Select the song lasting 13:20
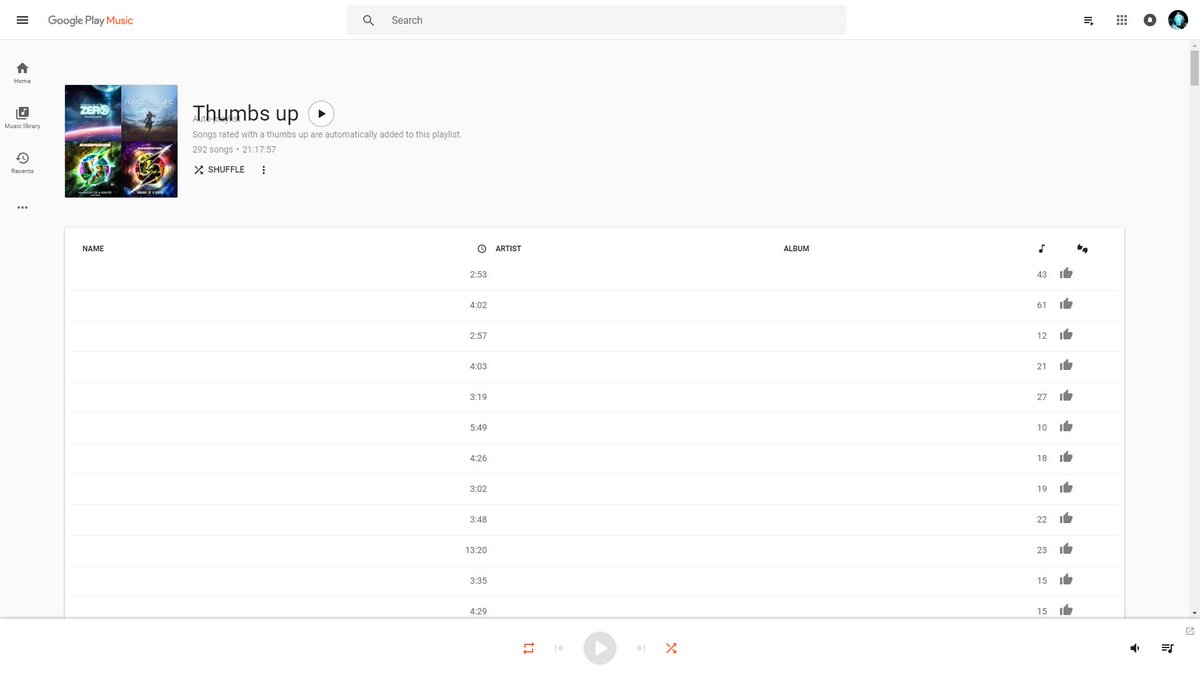This screenshot has width=1200, height=675. 594,550
